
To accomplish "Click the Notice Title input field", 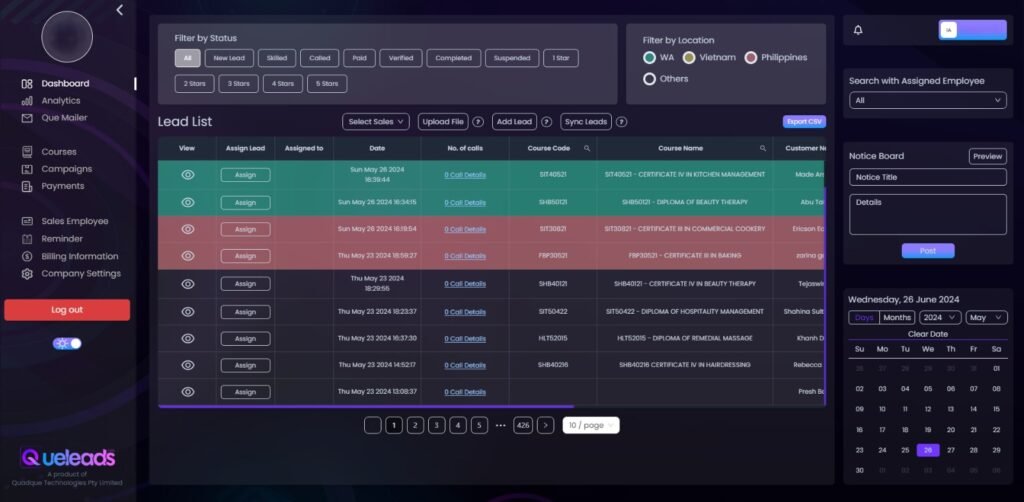I will tap(927, 177).
